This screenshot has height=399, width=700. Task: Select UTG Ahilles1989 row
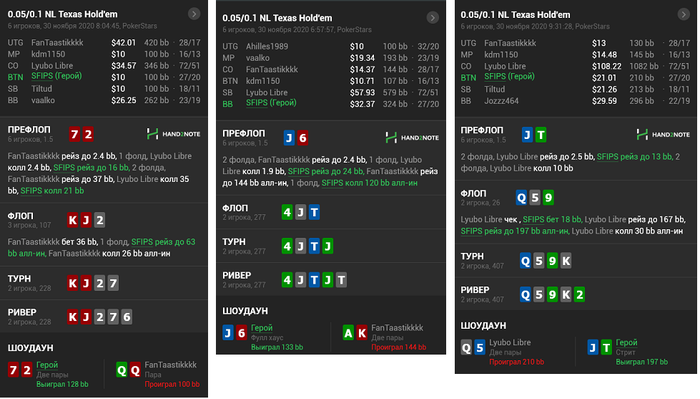pos(331,46)
